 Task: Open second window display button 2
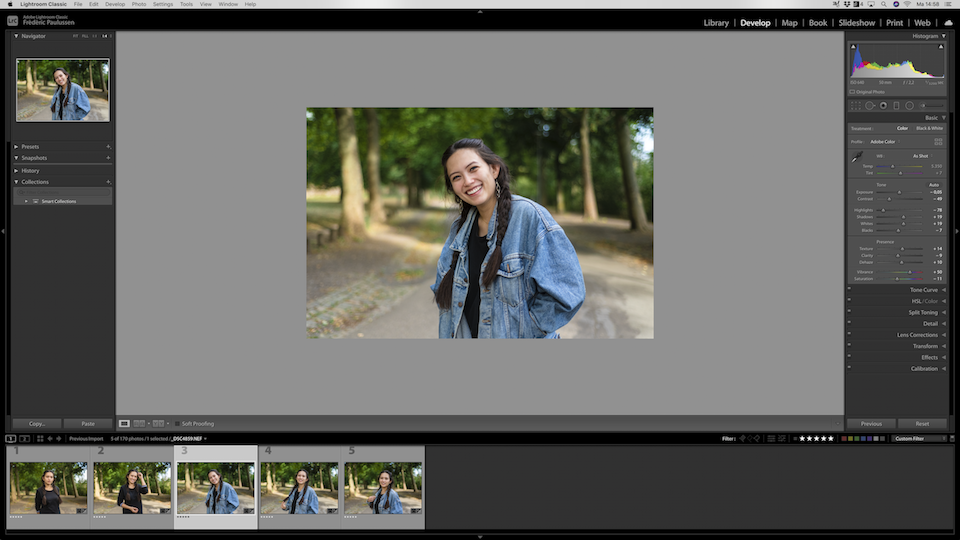pyautogui.click(x=24, y=438)
